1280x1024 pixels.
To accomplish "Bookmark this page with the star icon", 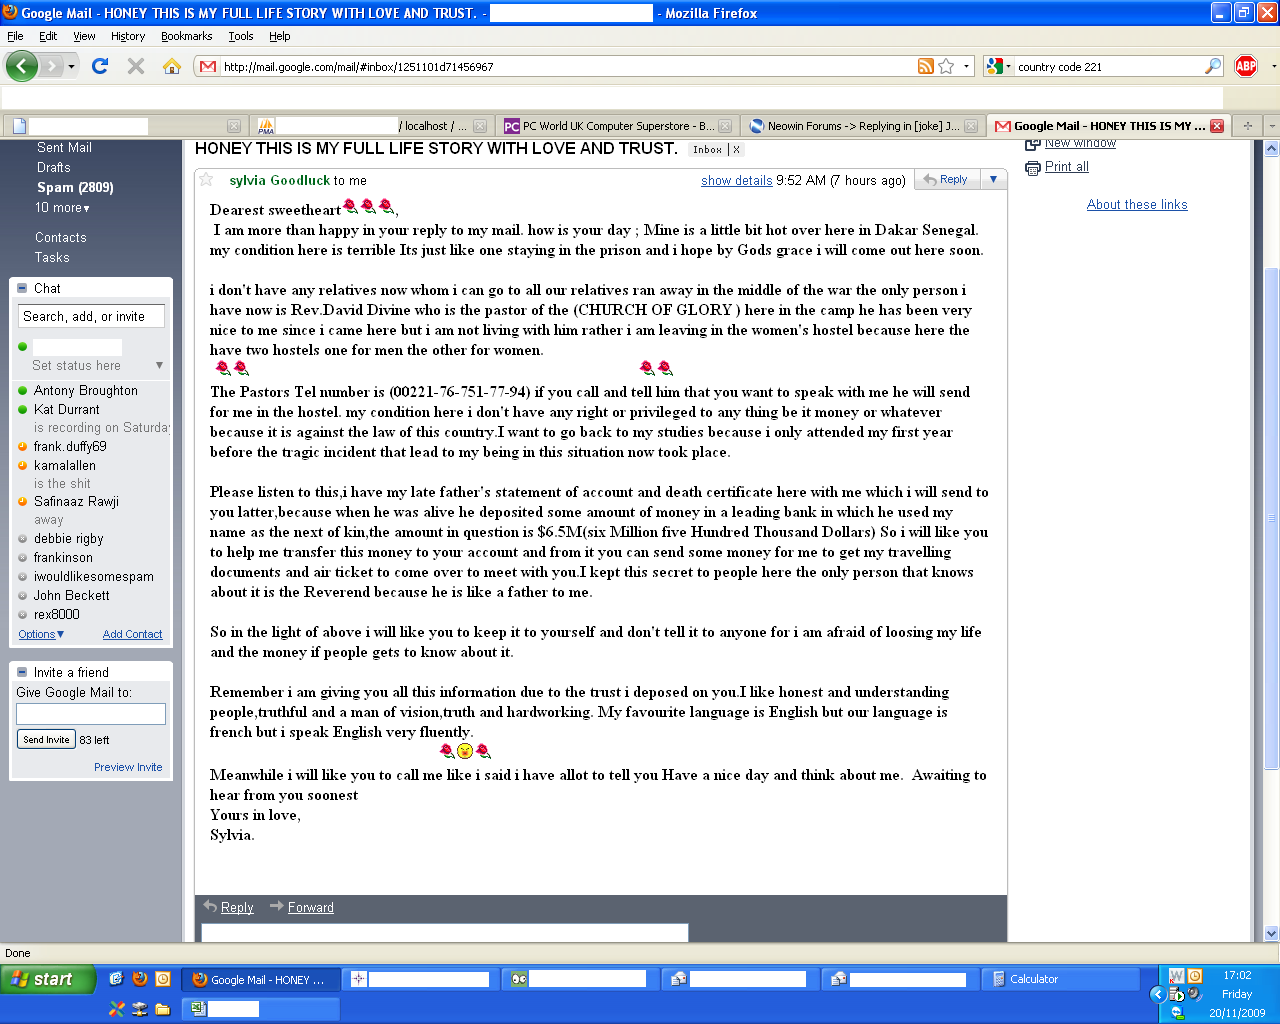I will [x=946, y=66].
